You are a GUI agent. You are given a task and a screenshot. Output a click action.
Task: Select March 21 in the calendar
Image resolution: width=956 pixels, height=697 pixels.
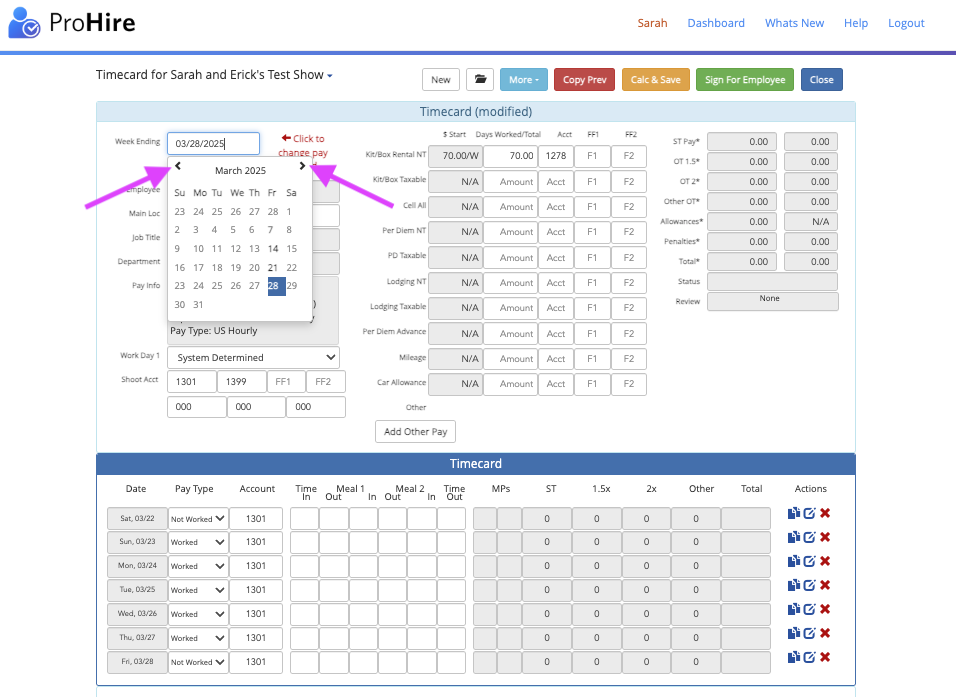pos(273,267)
